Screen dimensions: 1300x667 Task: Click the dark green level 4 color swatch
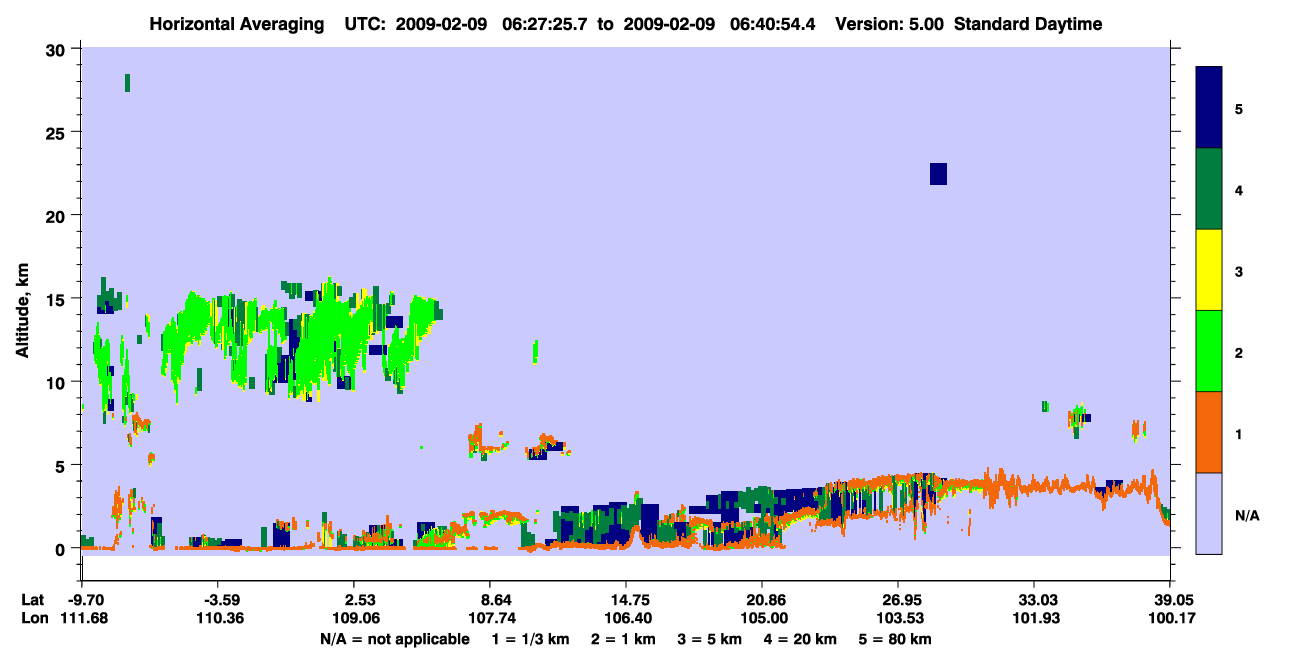click(1209, 189)
